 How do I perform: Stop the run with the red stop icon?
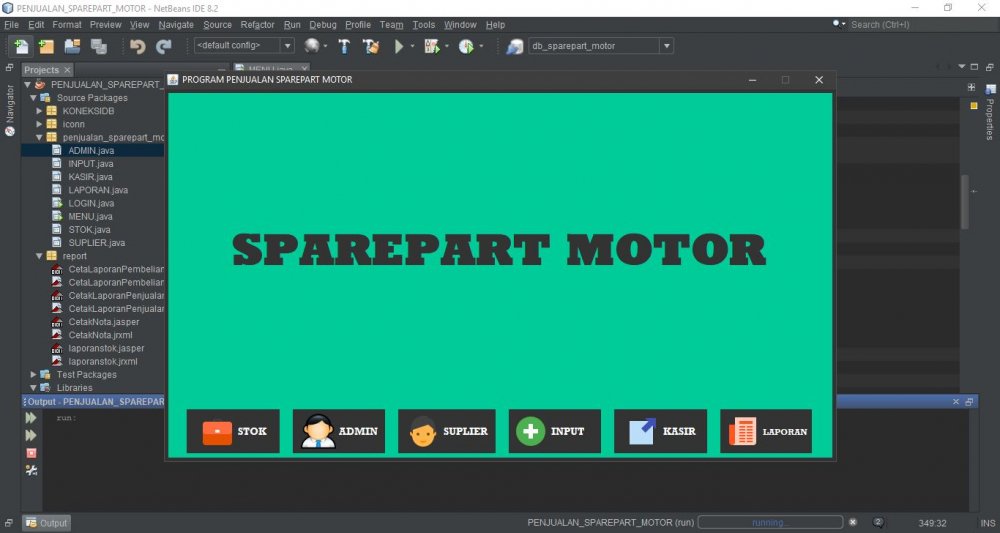[31, 453]
